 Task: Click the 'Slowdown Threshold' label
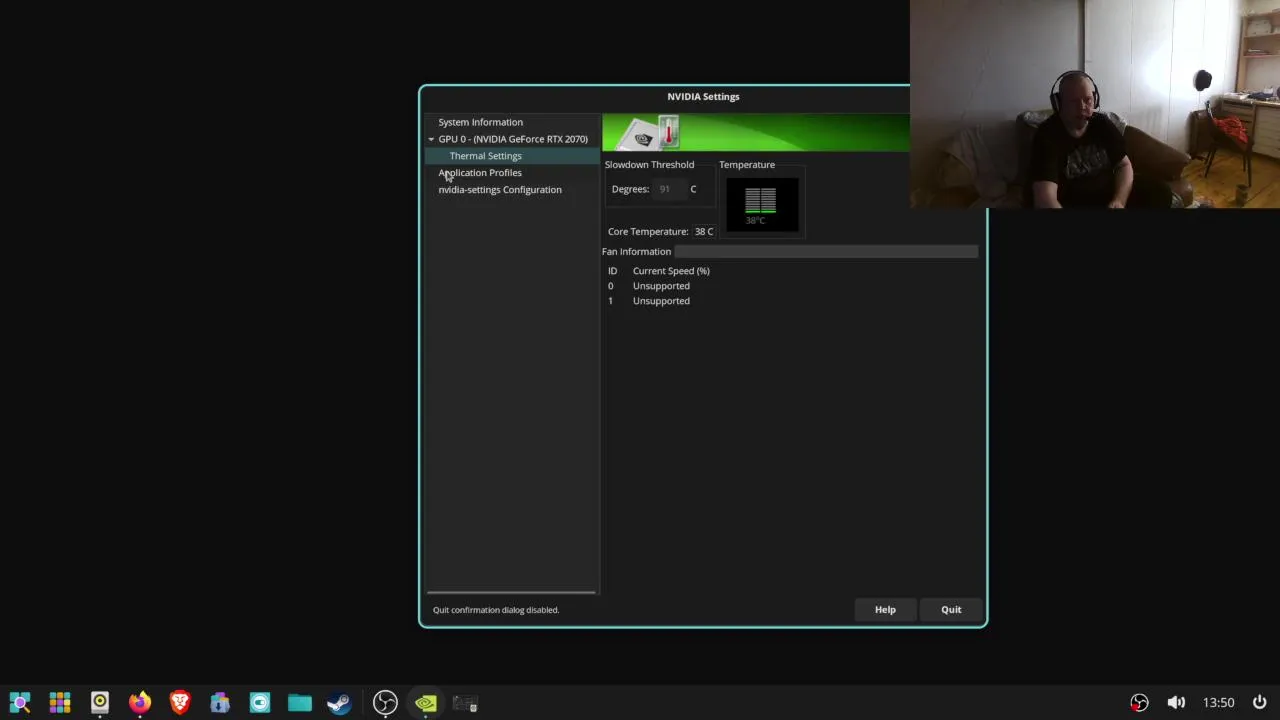pos(649,165)
